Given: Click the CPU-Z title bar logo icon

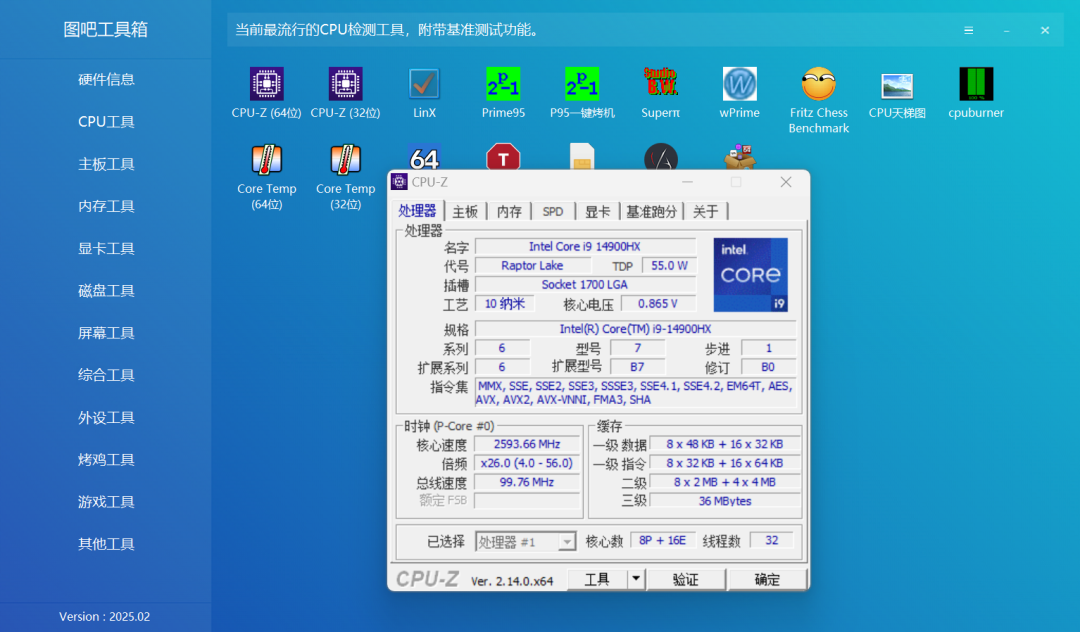Looking at the screenshot, I should (x=399, y=182).
